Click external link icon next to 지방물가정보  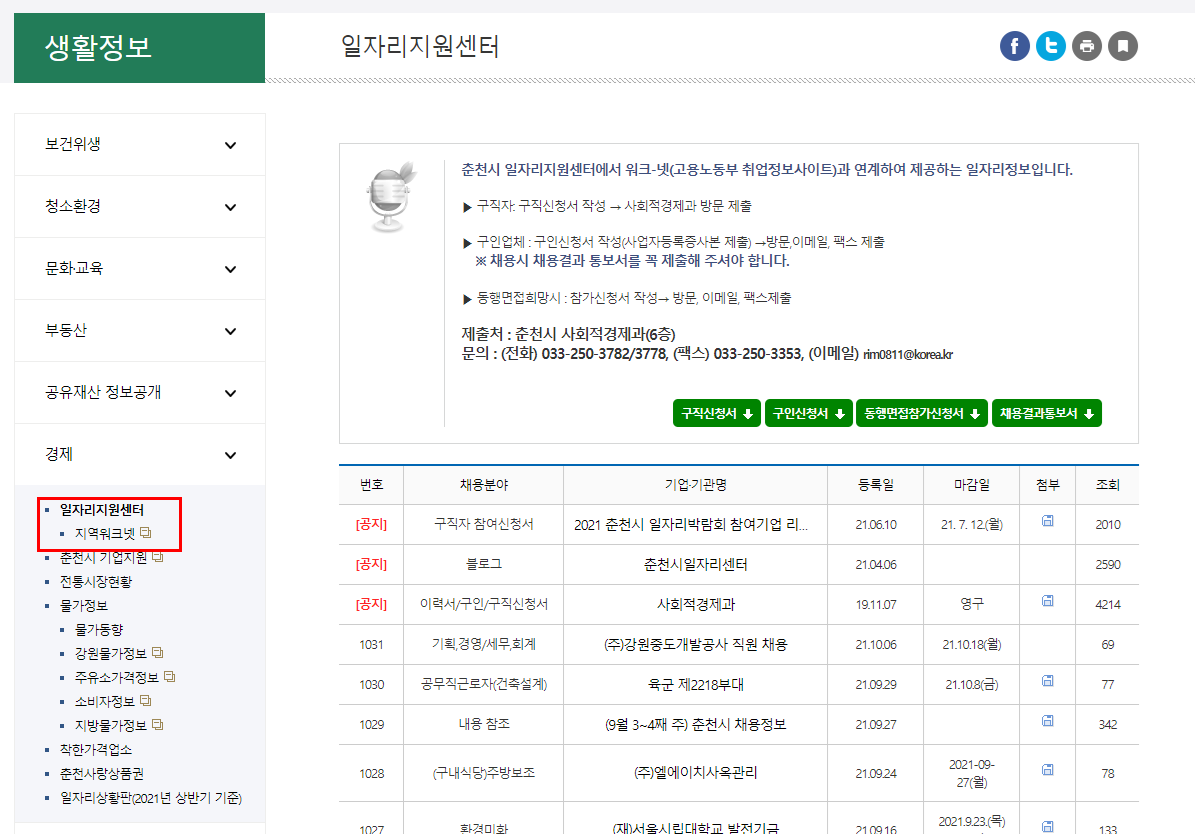(158, 724)
